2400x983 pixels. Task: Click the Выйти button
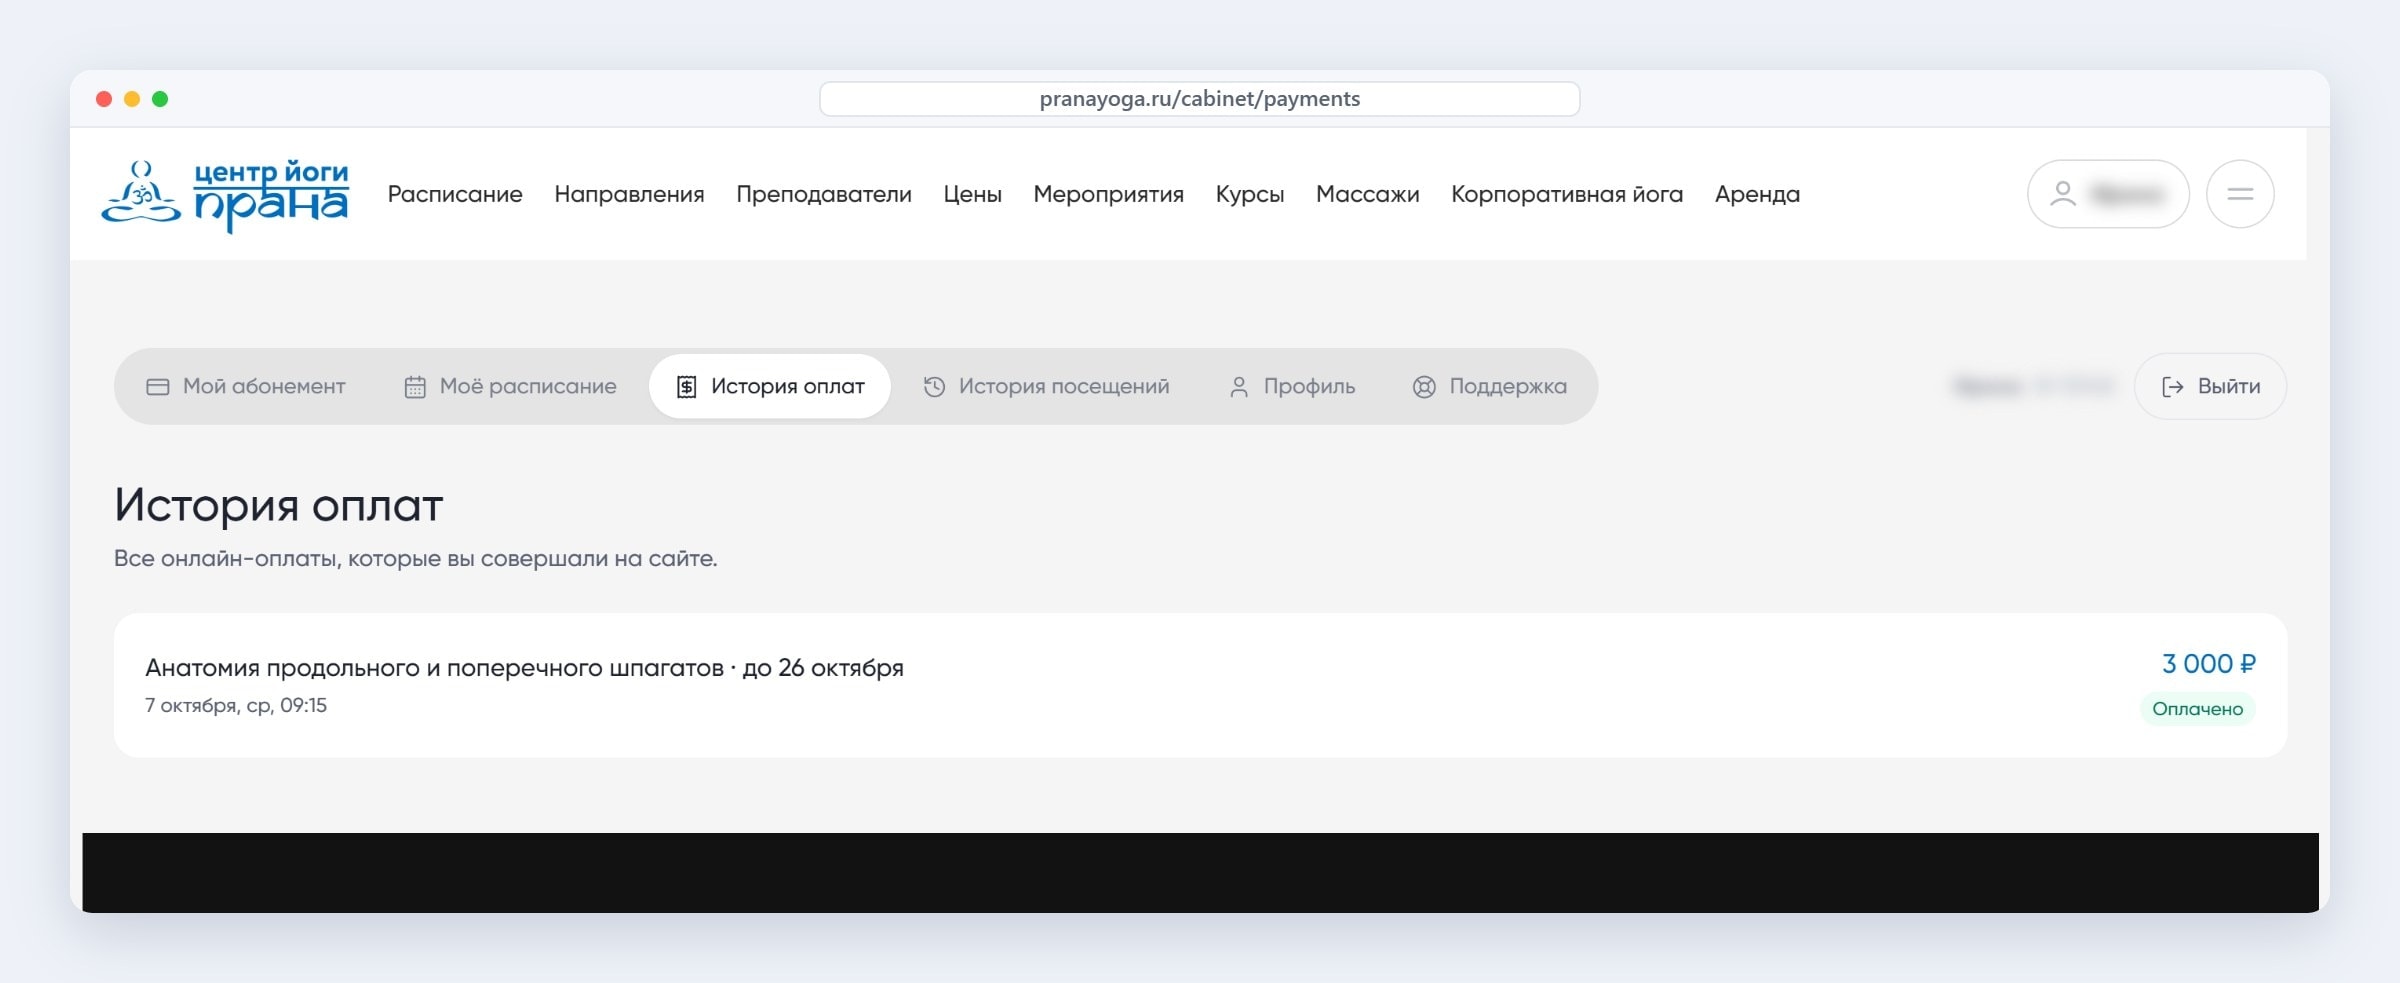click(x=2210, y=387)
